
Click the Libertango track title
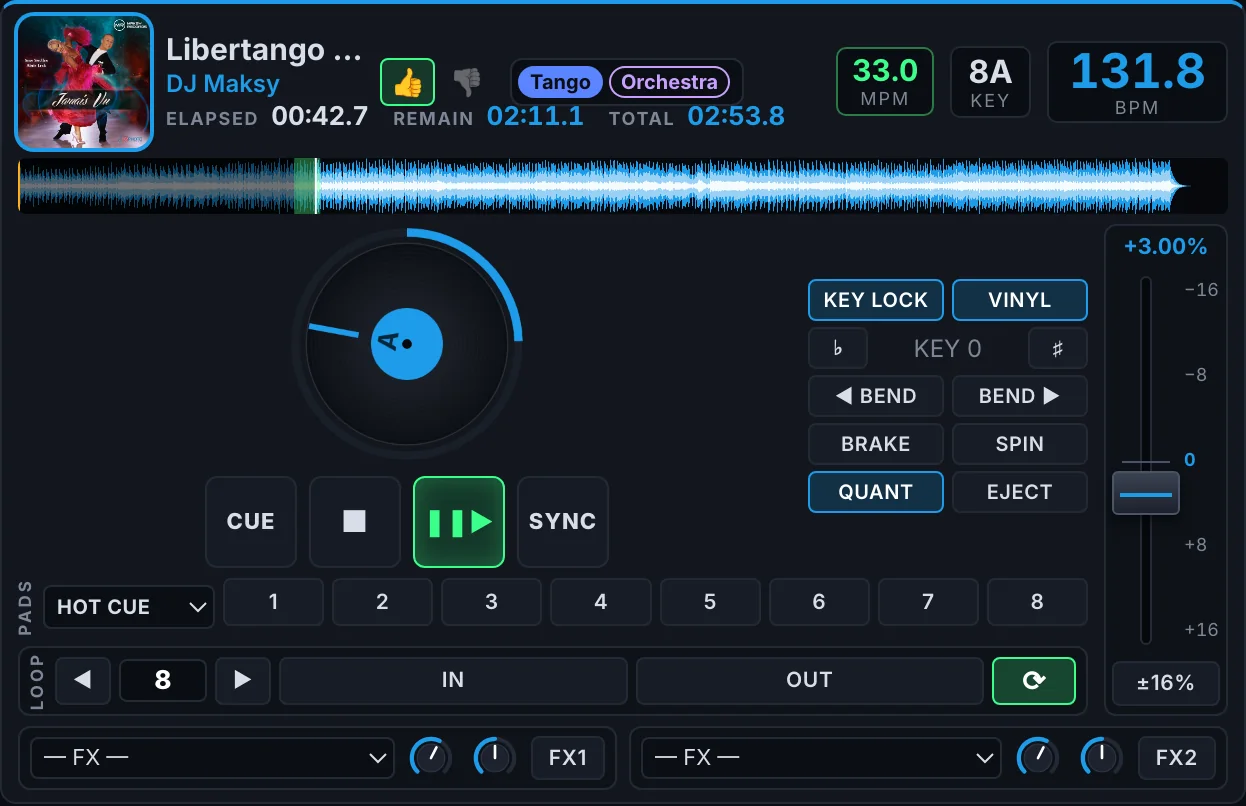pyautogui.click(x=264, y=49)
